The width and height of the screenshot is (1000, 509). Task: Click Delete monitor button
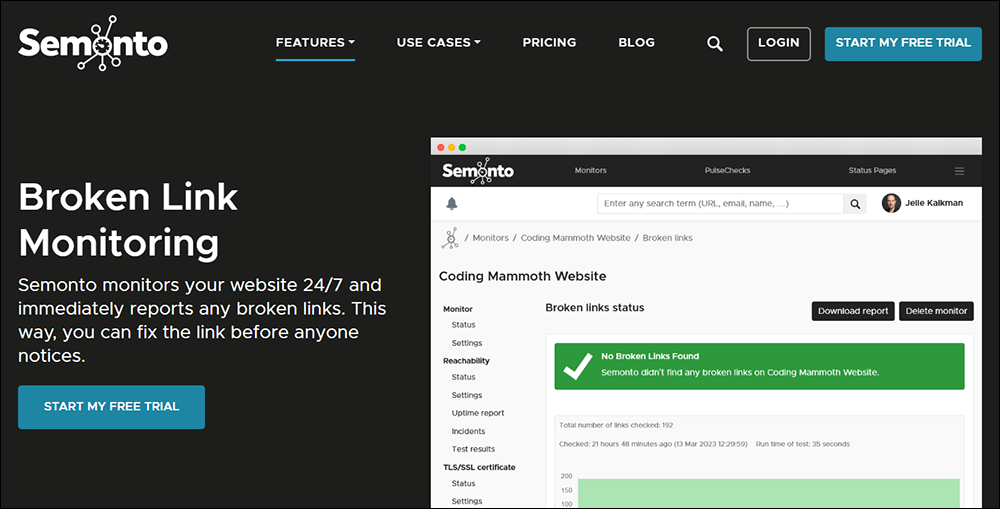click(x=936, y=311)
